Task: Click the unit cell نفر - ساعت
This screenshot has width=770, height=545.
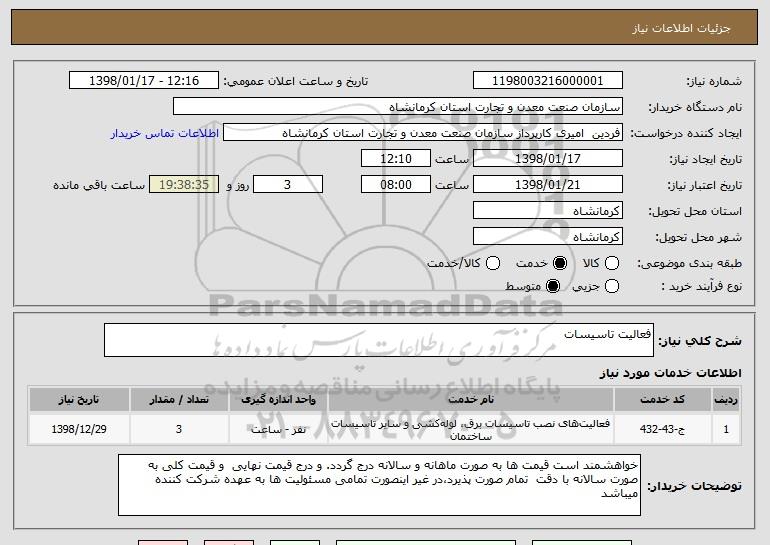Action: 278,429
